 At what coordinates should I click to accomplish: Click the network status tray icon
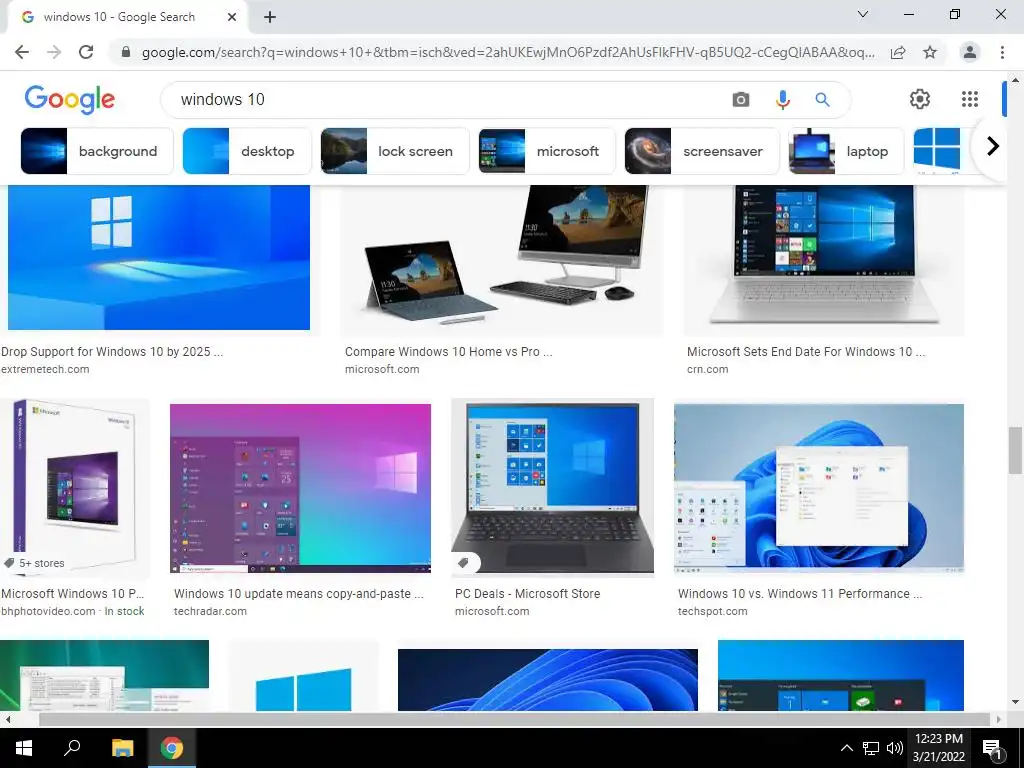pos(871,748)
